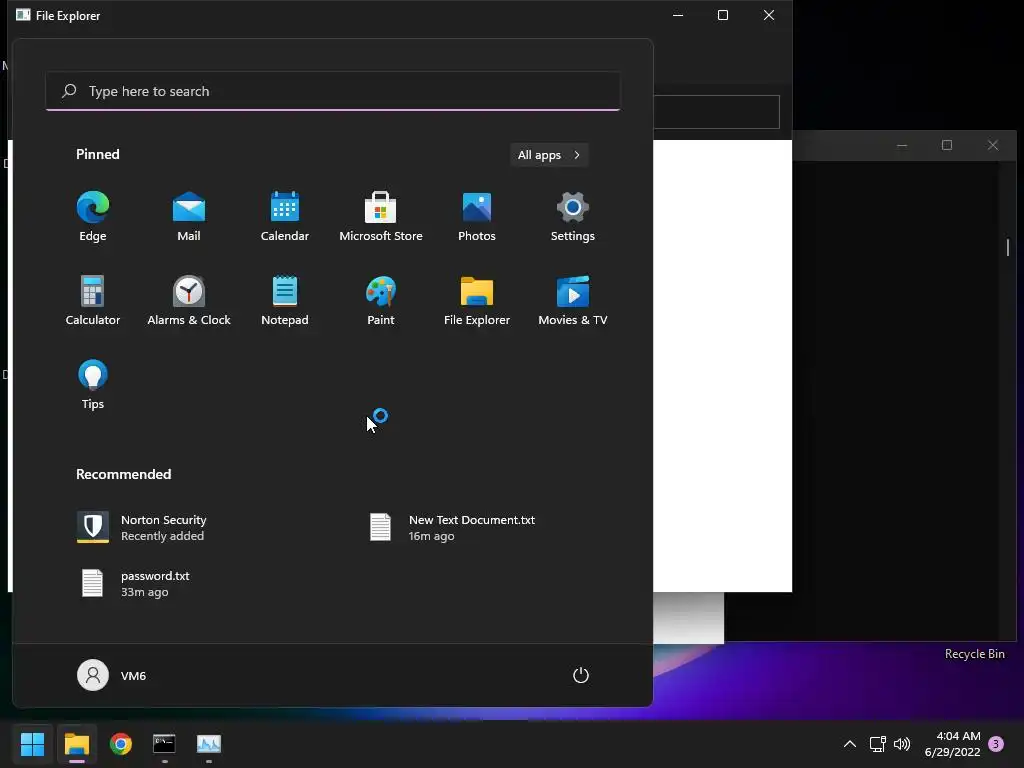Open the notification badge showing 3
Screen dimensions: 1024x768
click(996, 744)
